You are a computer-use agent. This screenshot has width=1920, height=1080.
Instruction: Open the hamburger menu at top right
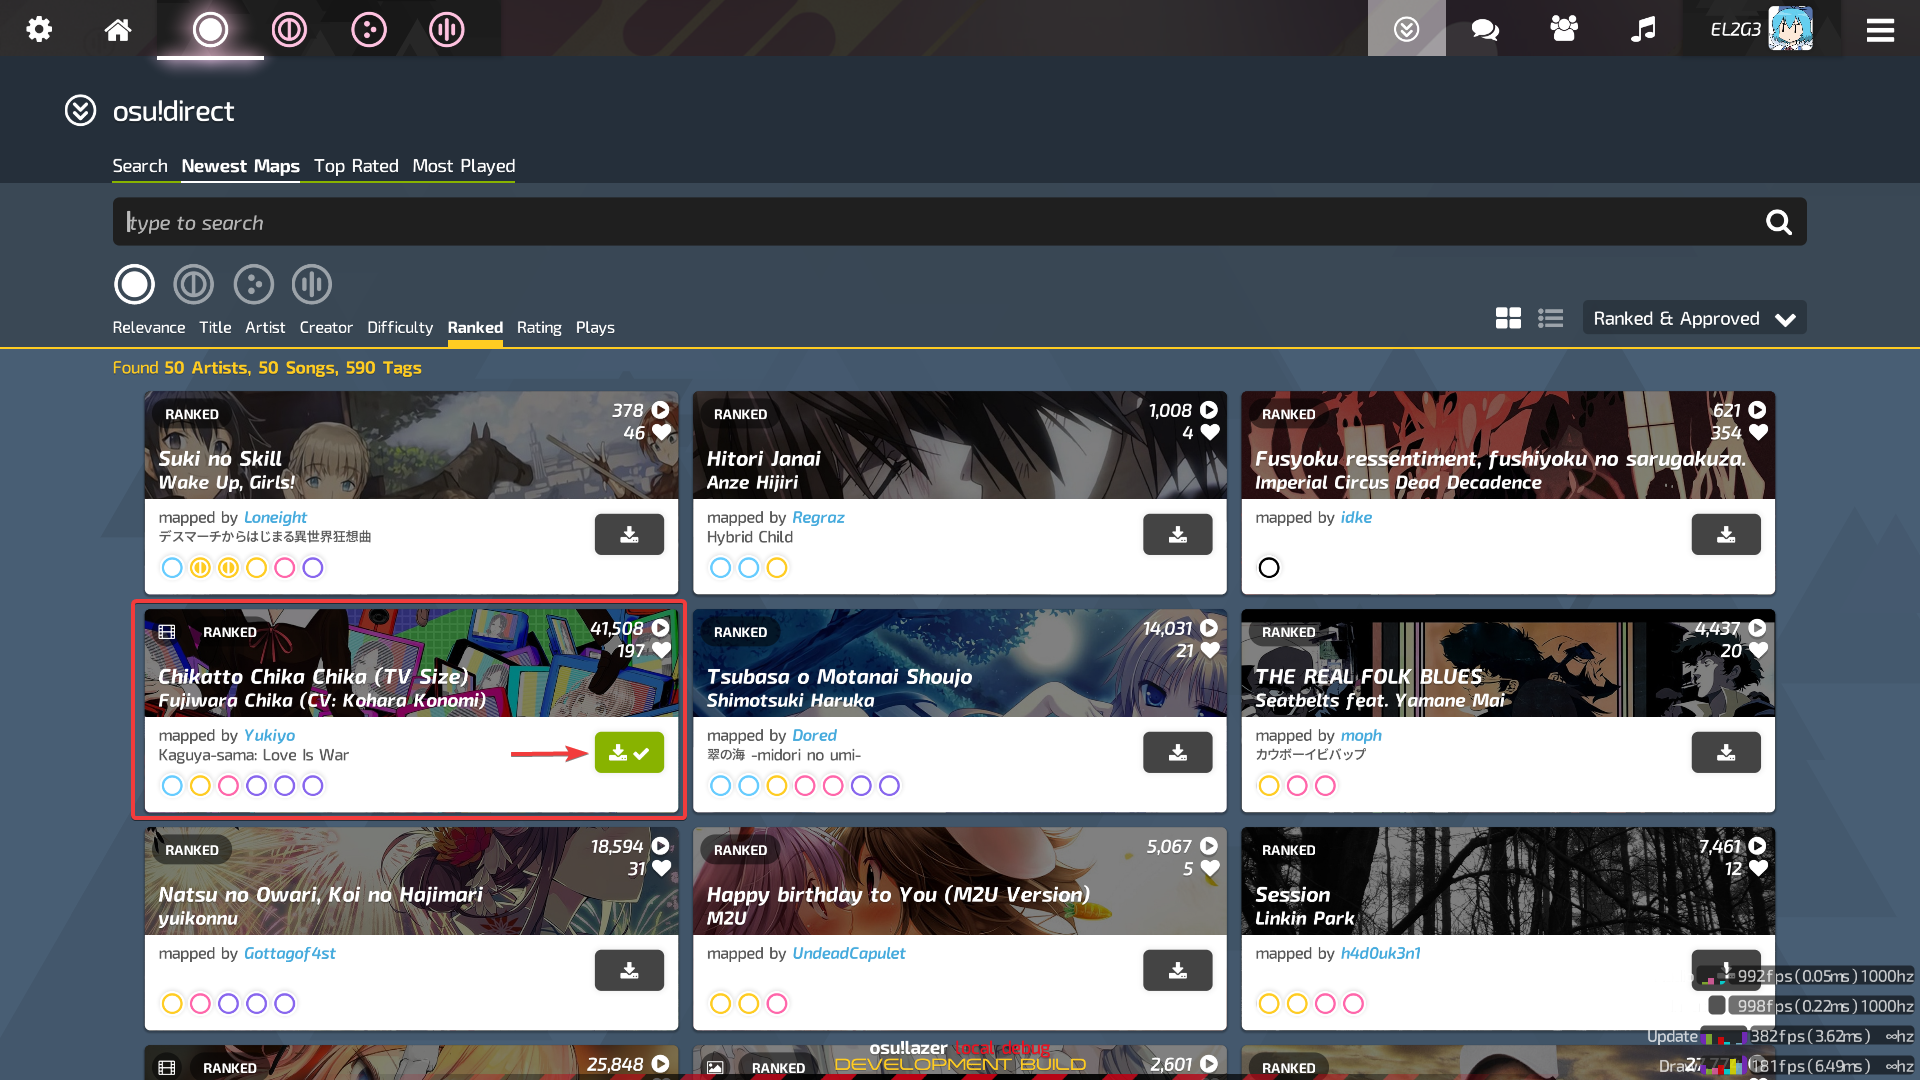coord(1880,29)
